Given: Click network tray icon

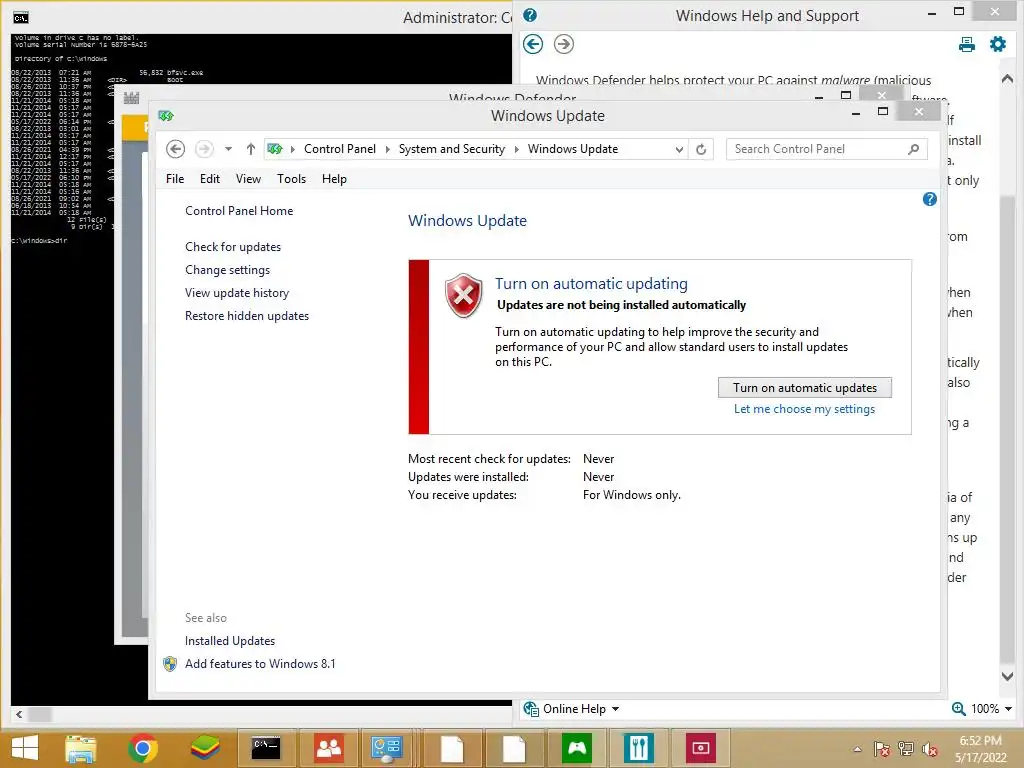Looking at the screenshot, I should 905,749.
